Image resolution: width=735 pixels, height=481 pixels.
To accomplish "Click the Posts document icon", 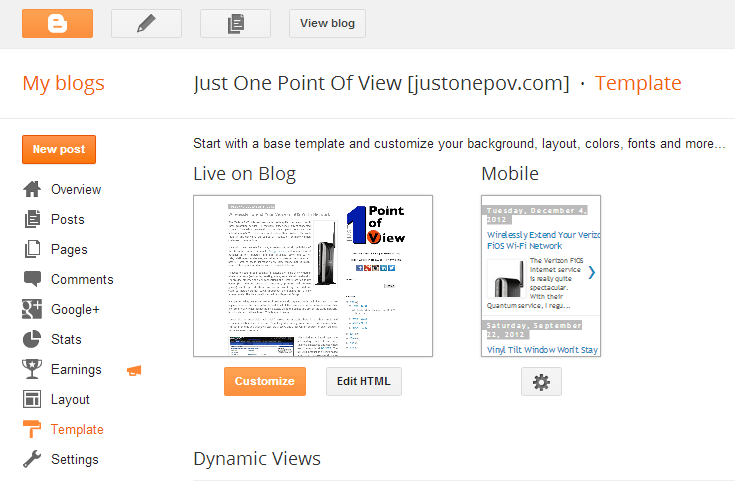I will pos(32,219).
